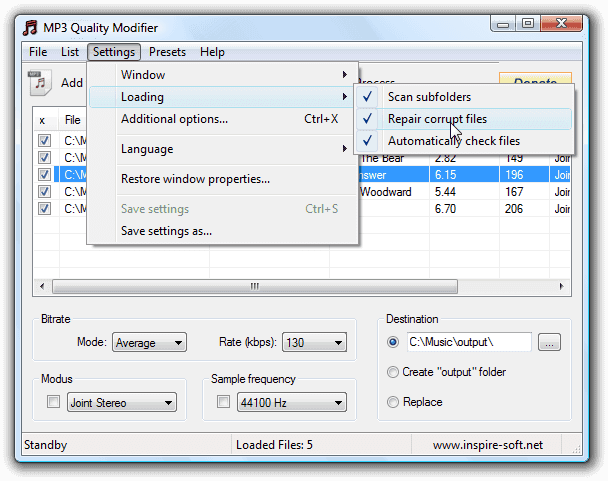Enable the Sample frequency checkbox
608x481 pixels.
point(223,402)
